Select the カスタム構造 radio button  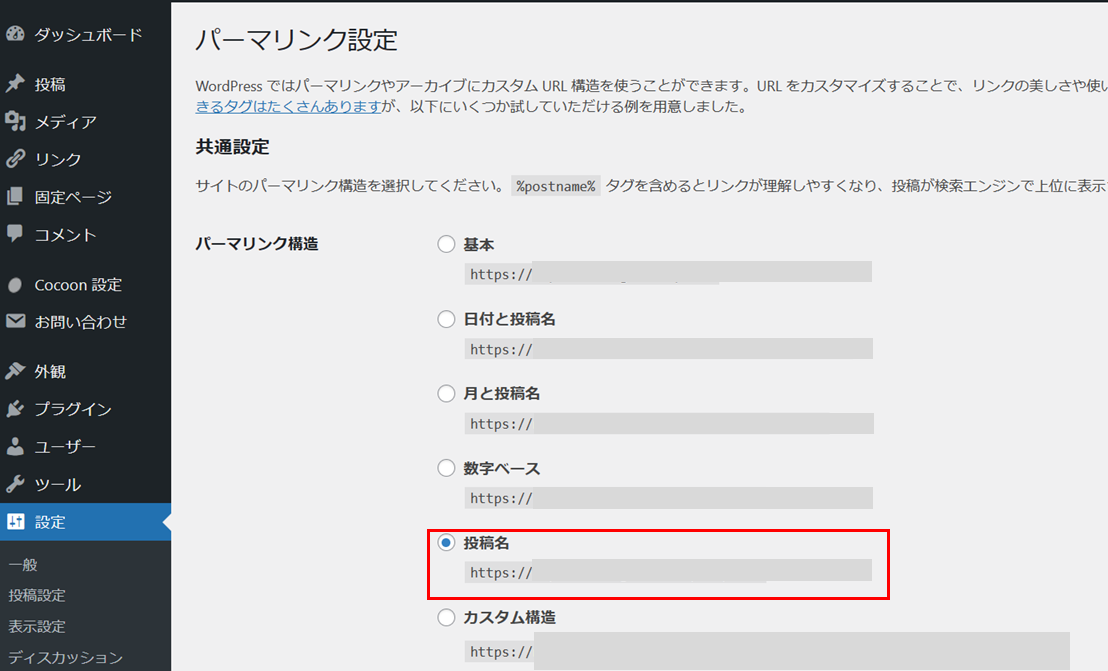pos(446,617)
